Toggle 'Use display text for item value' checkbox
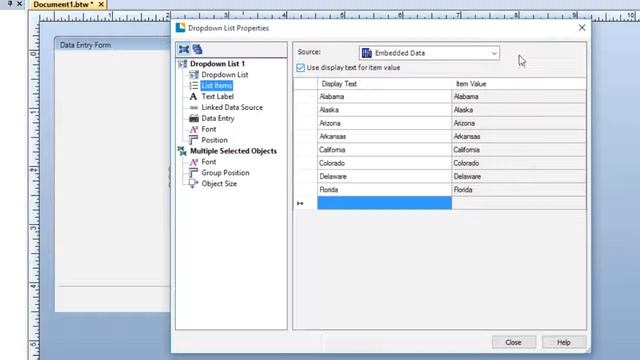This screenshot has width=640, height=360. tap(300, 68)
